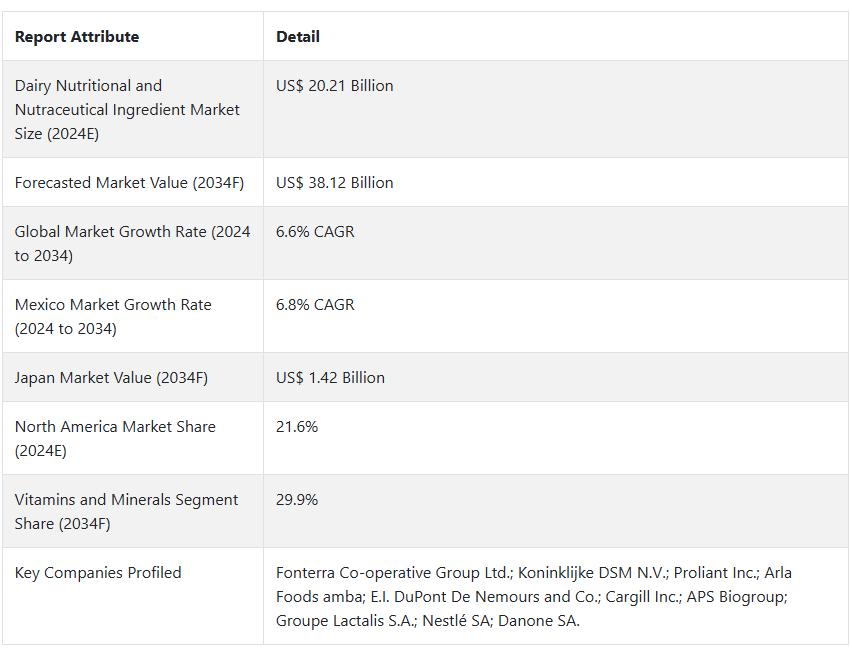Viewport: 851px width, 649px height.
Task: Click Fonterra Co-operative Group Ltd. text
Action: (x=393, y=573)
